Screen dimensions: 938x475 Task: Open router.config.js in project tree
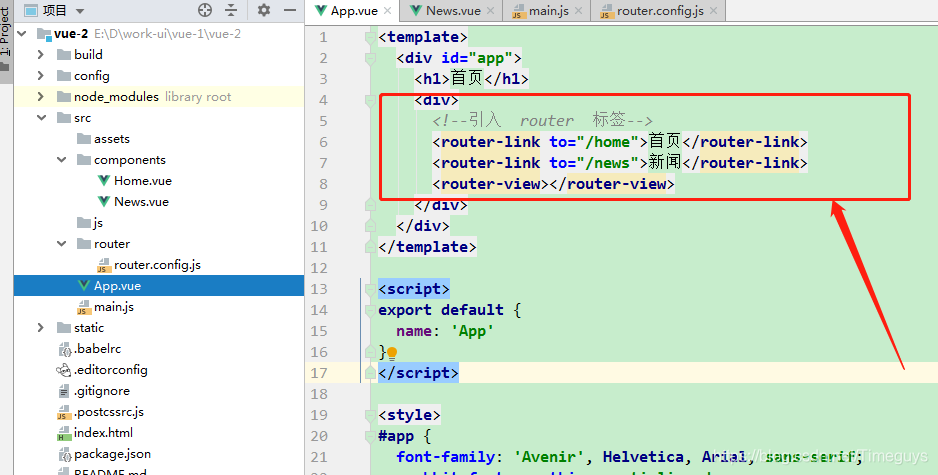coord(157,265)
